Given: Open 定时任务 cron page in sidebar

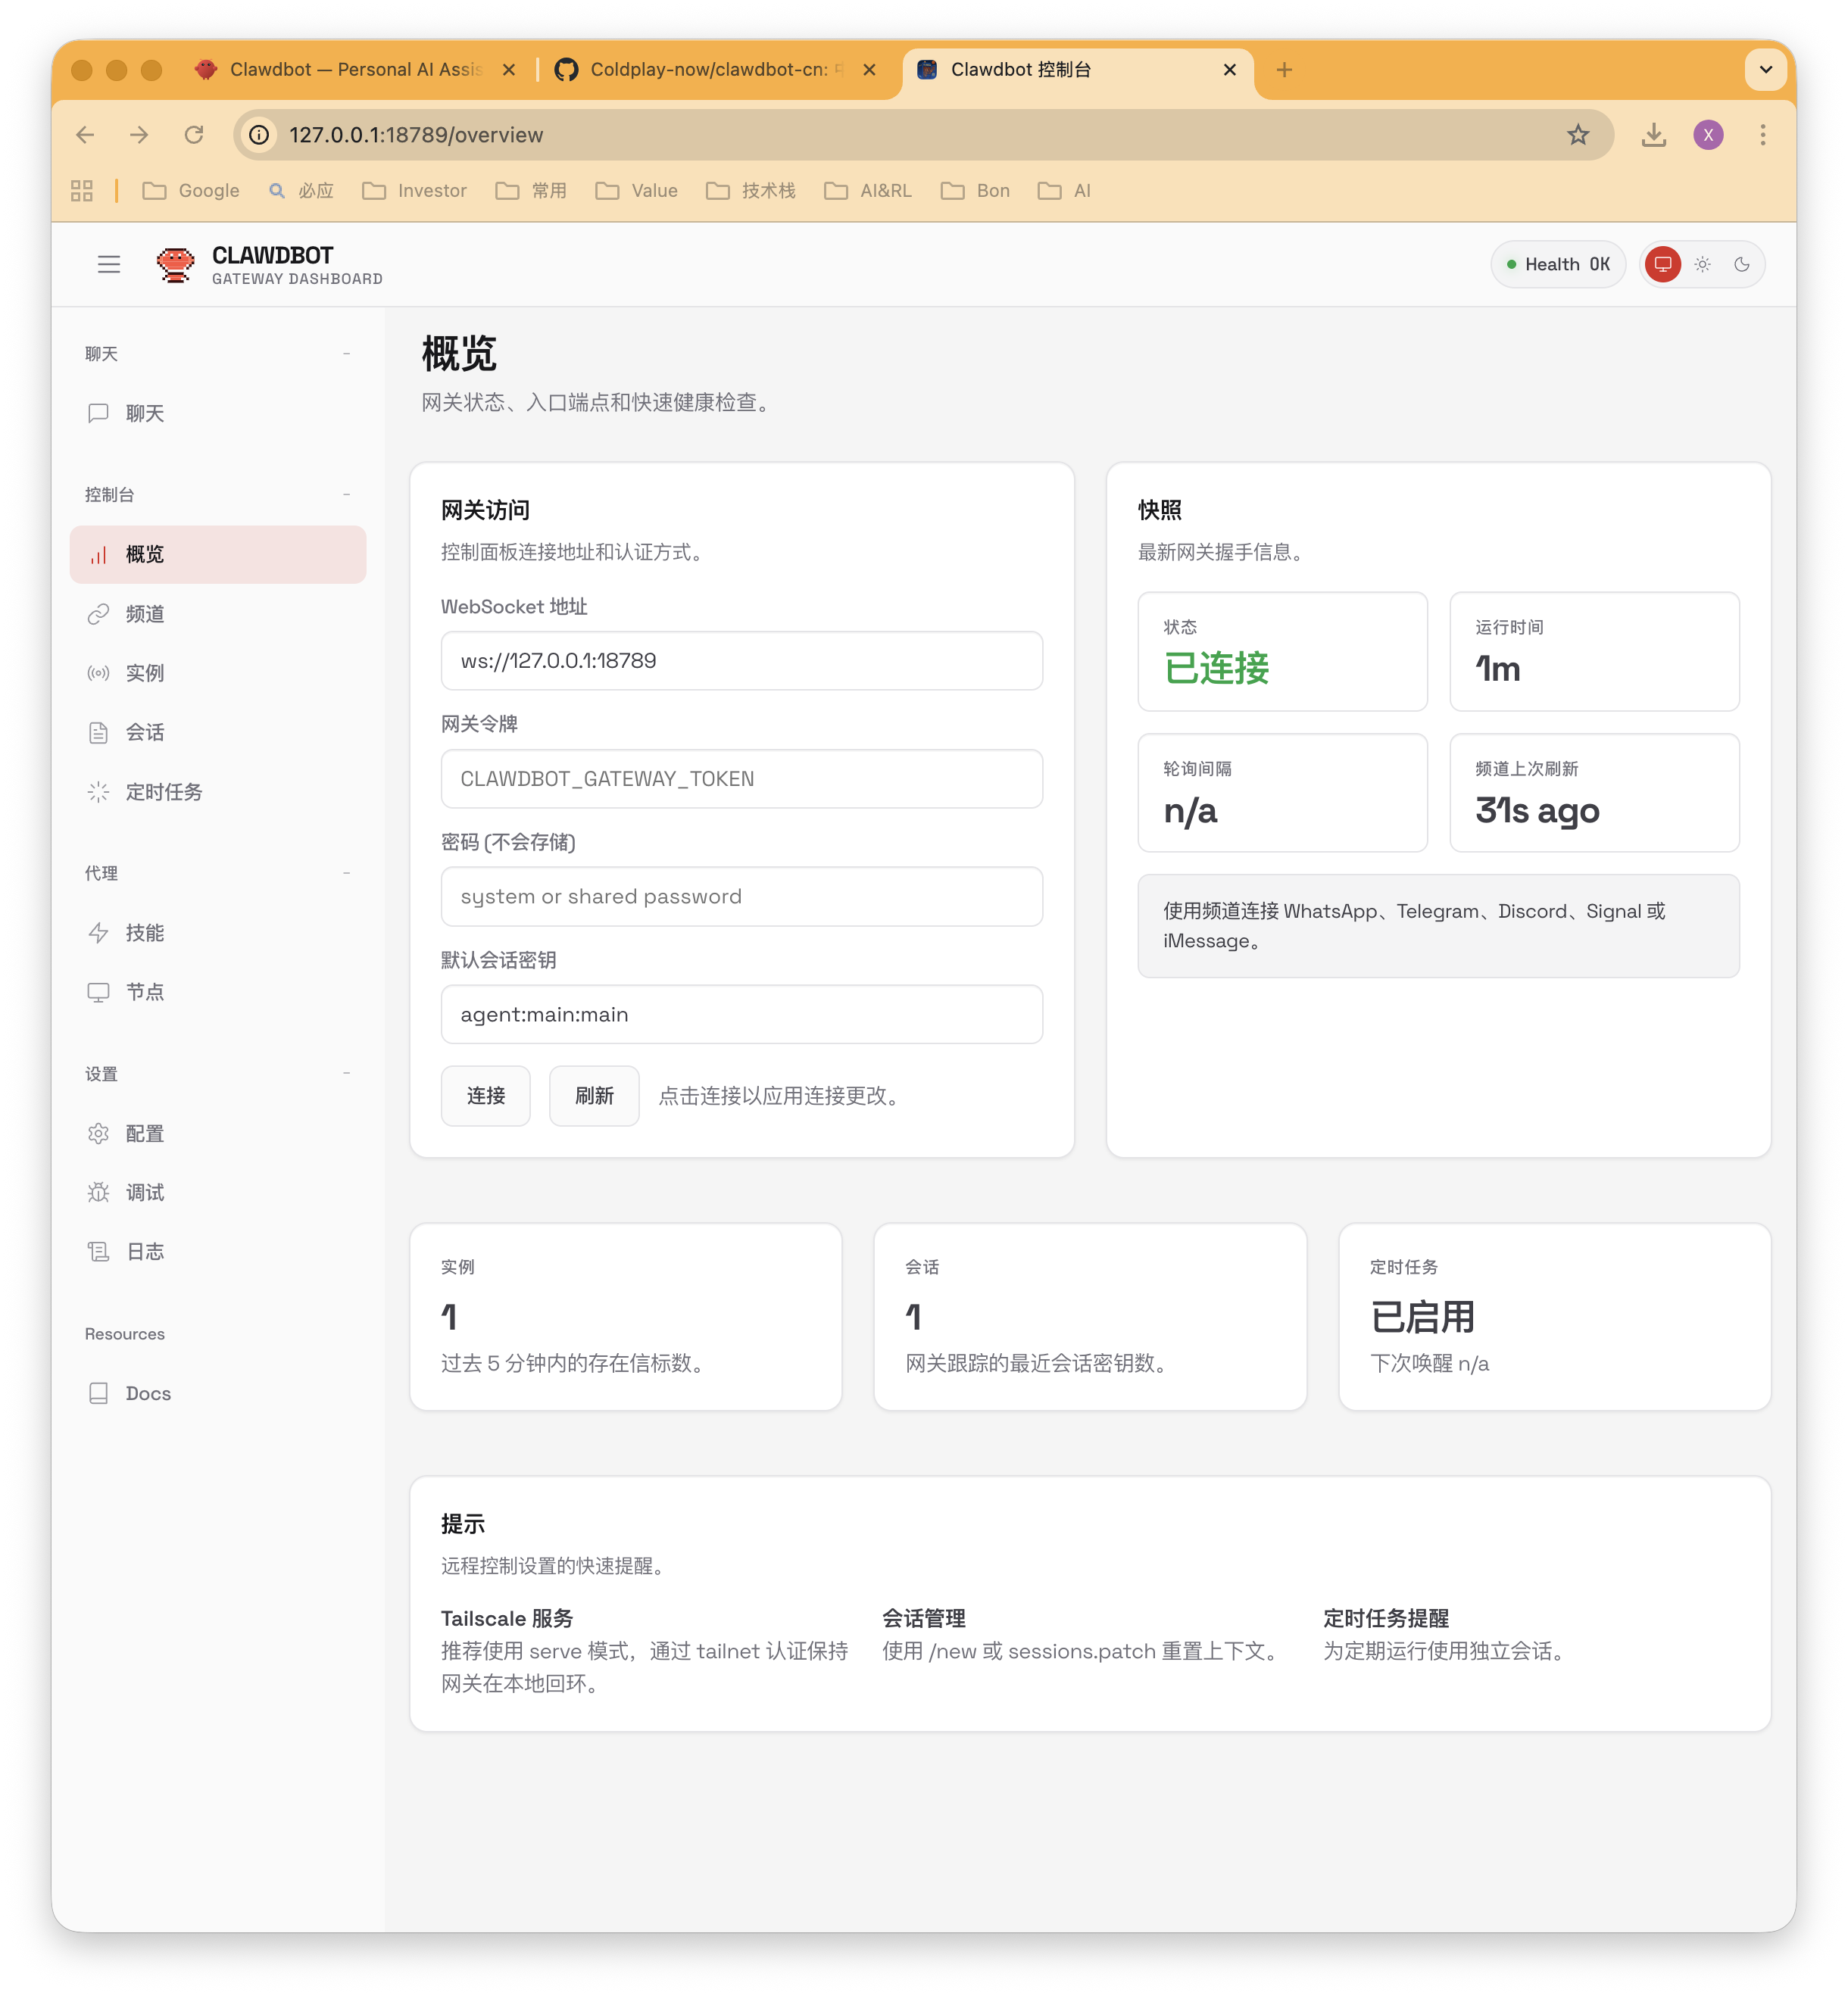Looking at the screenshot, I should [218, 792].
